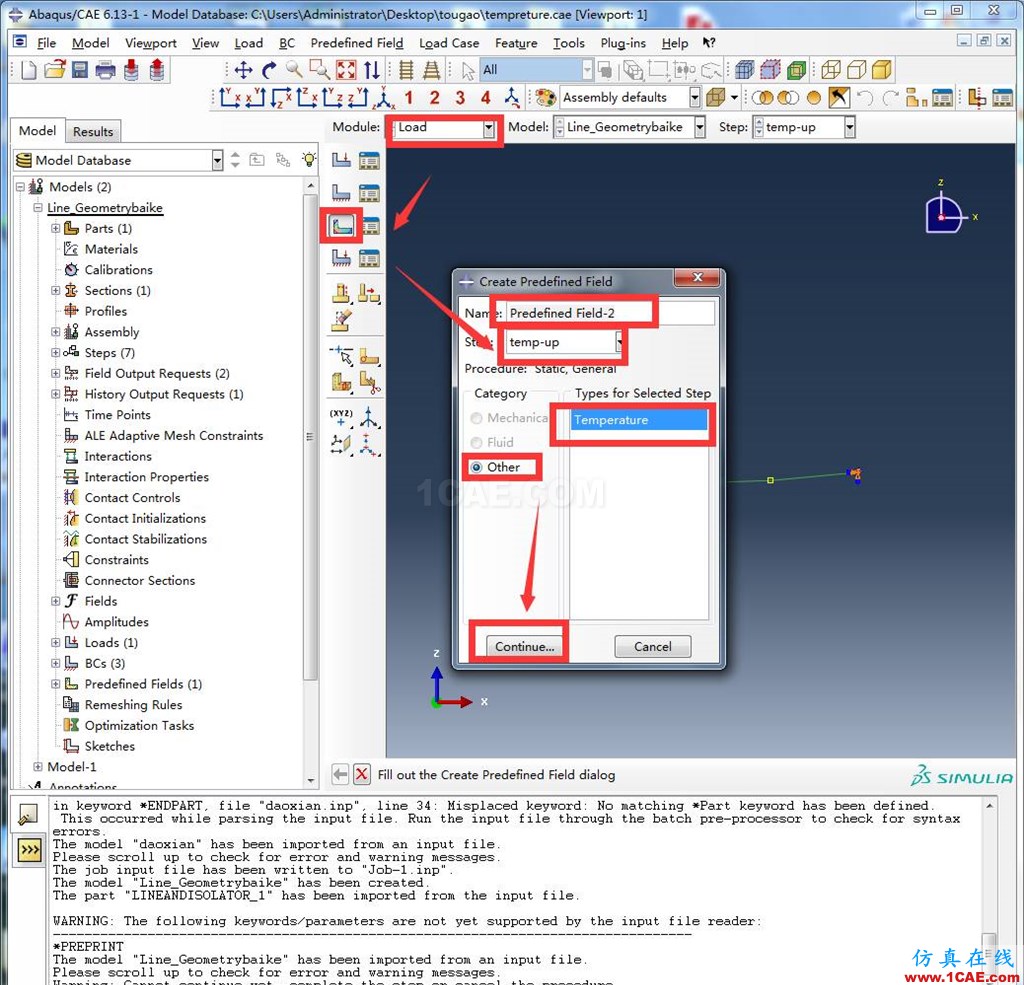This screenshot has width=1024, height=985.
Task: Open the Tools menu
Action: pos(569,43)
